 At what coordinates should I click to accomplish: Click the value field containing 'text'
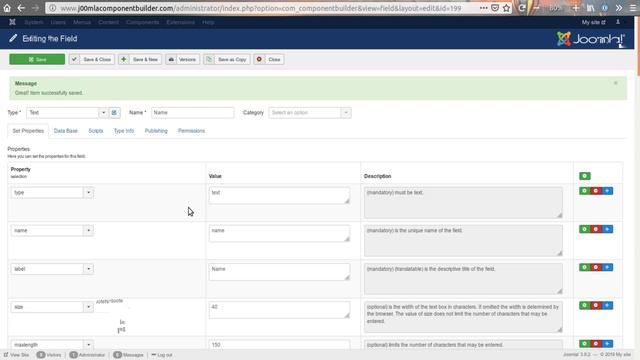click(279, 196)
